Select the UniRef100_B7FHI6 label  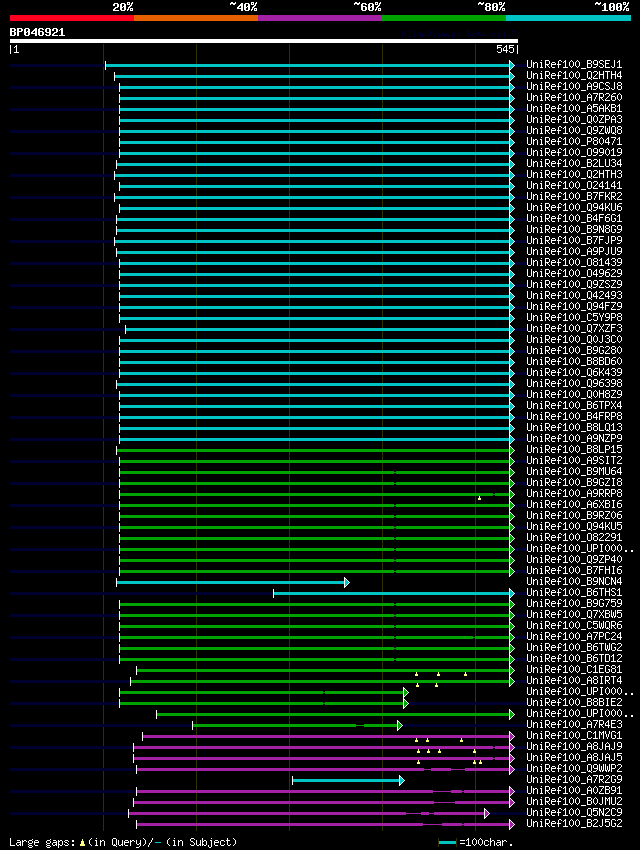tap(574, 570)
